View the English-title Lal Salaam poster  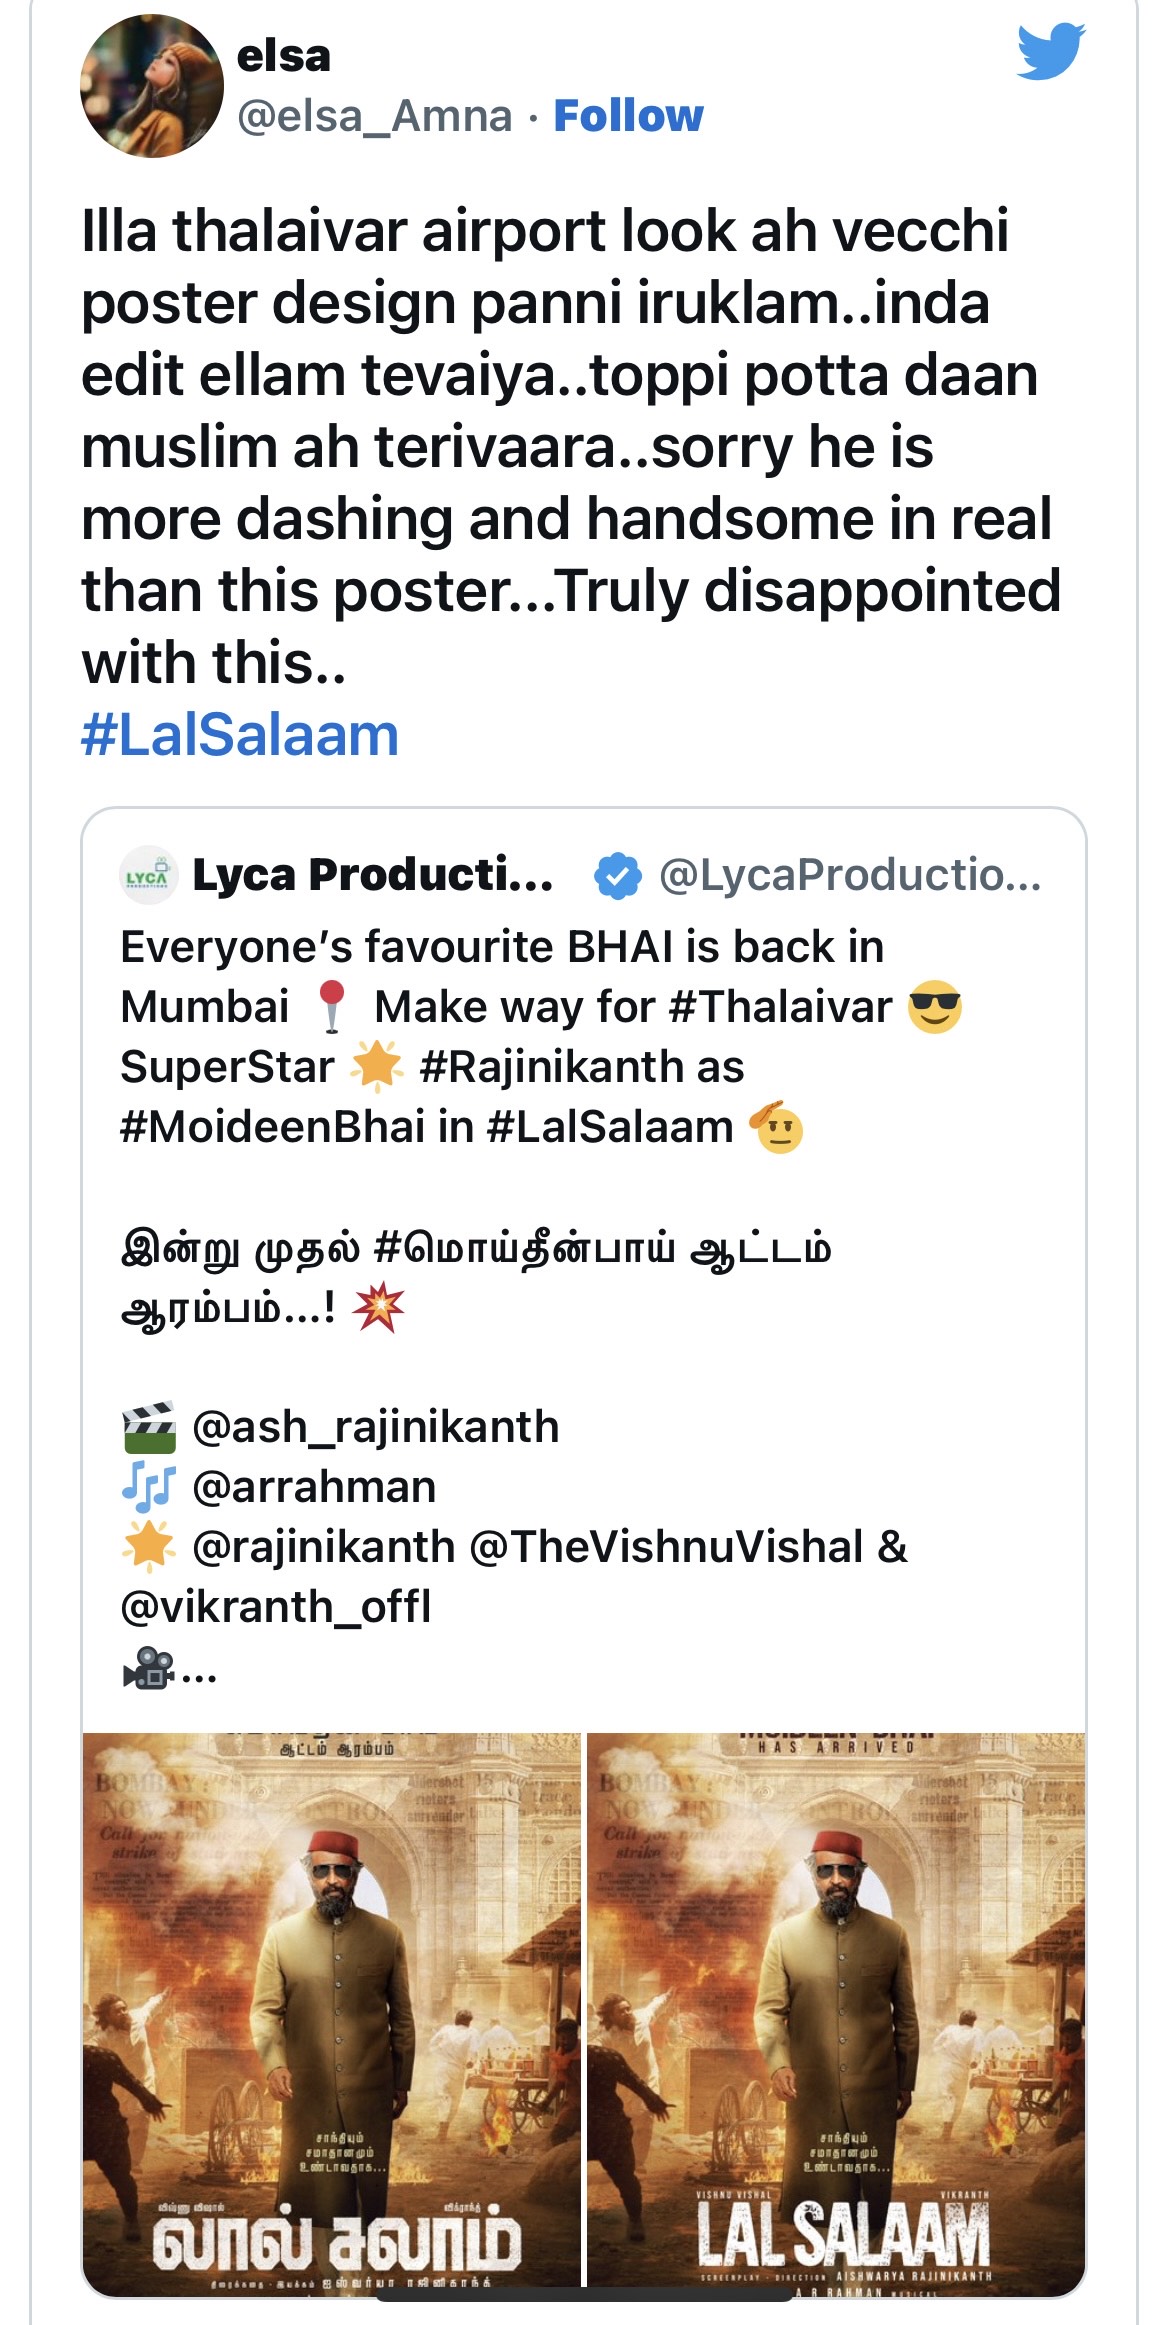point(836,2008)
